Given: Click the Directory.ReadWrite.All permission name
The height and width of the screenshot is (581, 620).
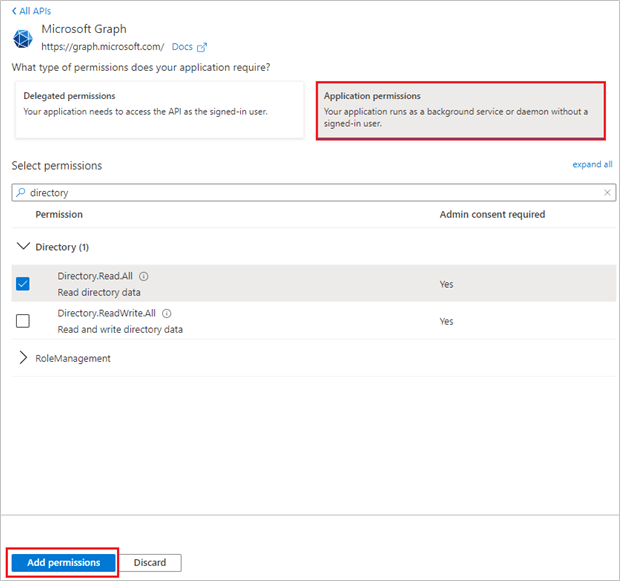Looking at the screenshot, I should [106, 313].
